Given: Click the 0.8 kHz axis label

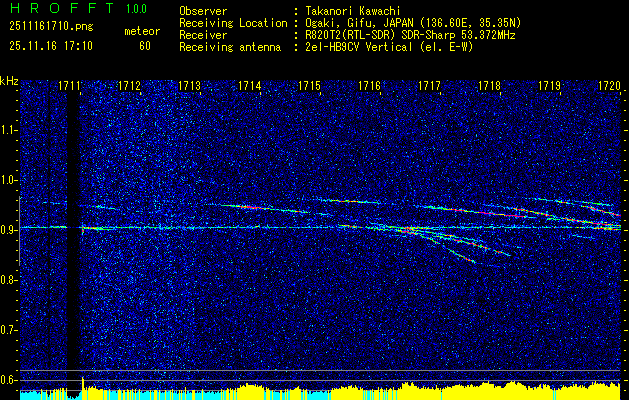Looking at the screenshot, I should click(8, 280).
